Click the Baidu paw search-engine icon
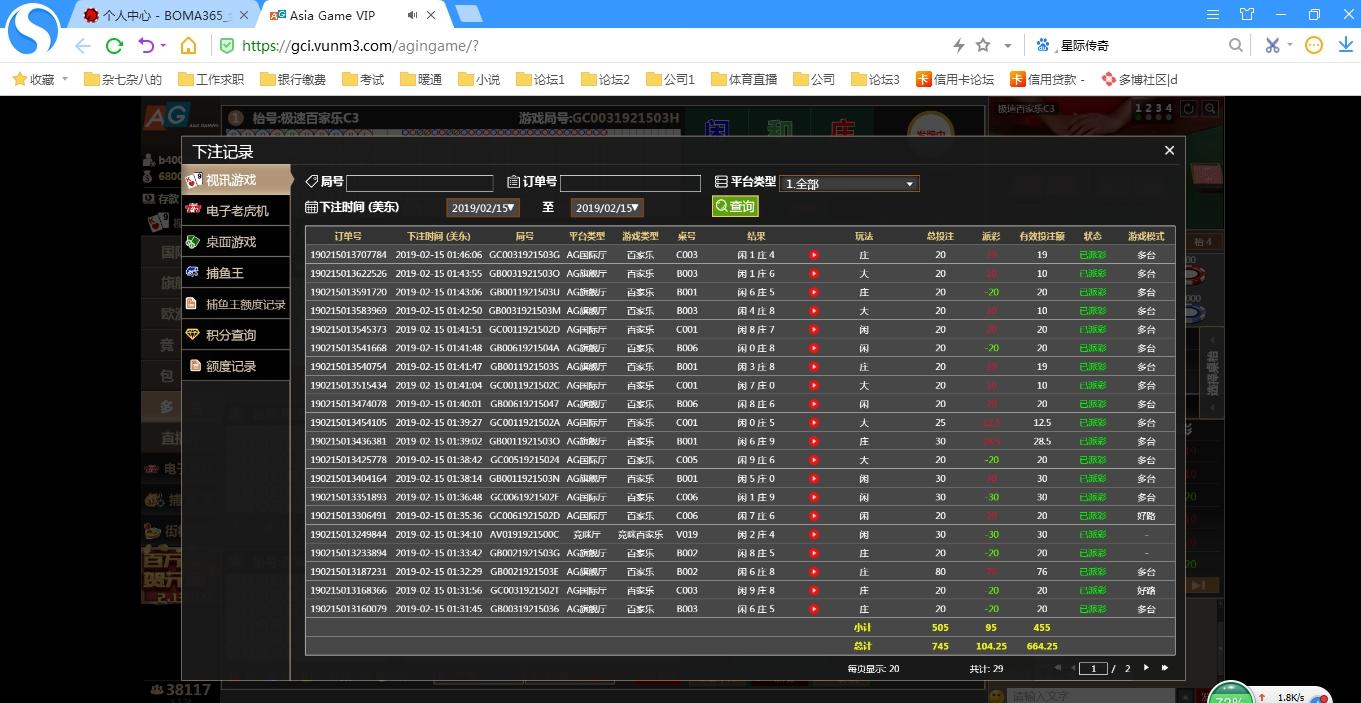The image size is (1361, 703). point(1044,46)
